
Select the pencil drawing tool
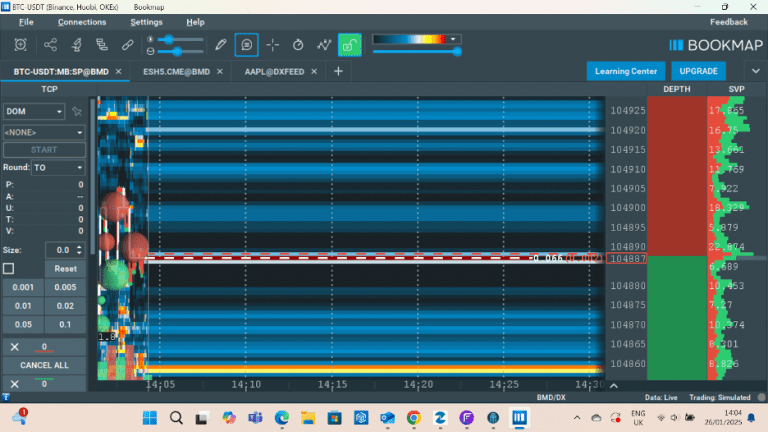tap(220, 45)
